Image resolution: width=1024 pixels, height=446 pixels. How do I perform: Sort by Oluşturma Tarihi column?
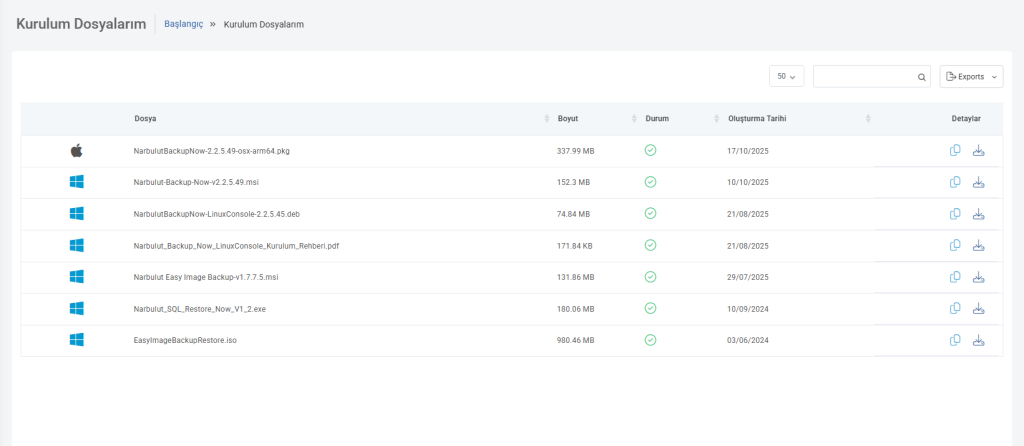[x=757, y=118]
